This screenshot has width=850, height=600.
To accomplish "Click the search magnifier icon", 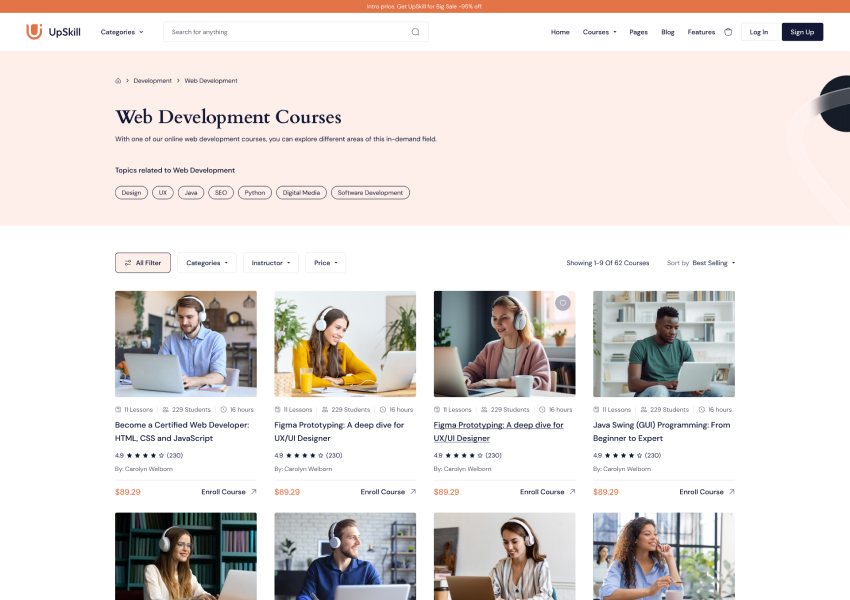I will point(416,32).
